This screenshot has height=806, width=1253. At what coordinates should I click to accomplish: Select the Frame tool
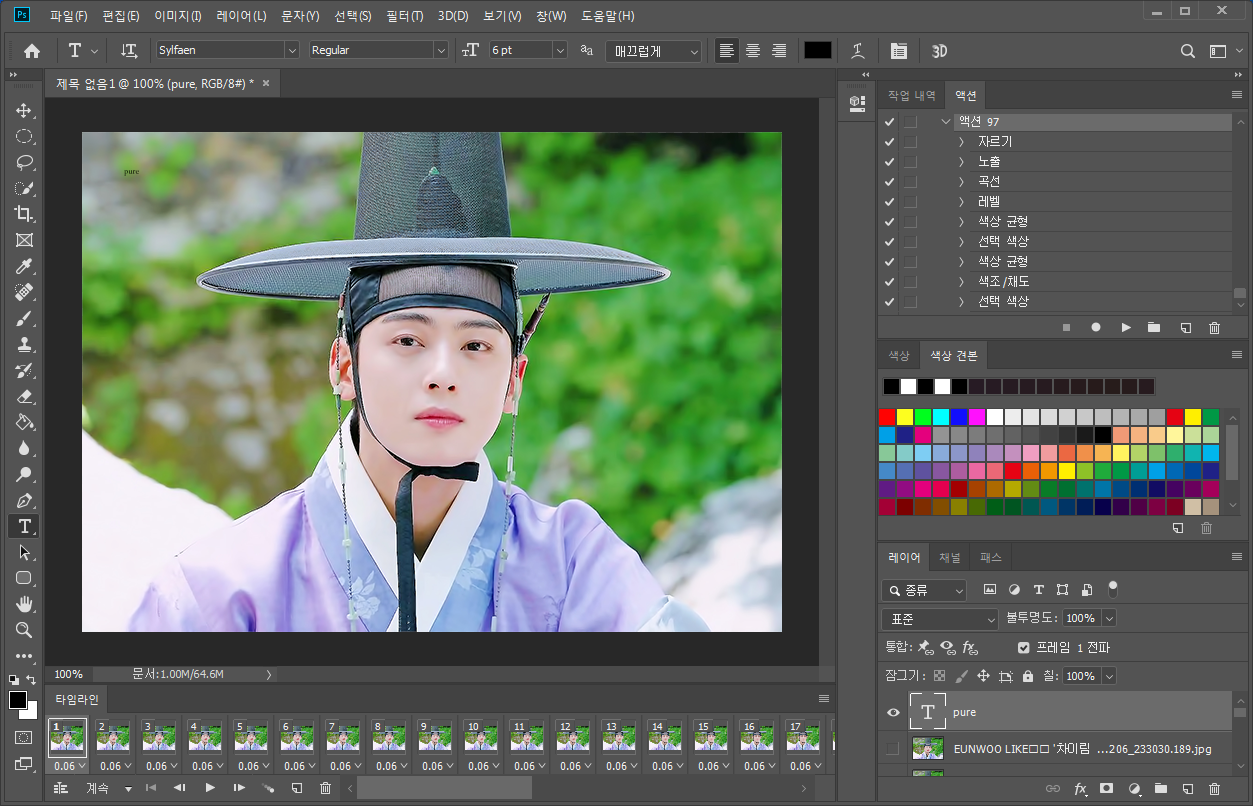click(24, 240)
